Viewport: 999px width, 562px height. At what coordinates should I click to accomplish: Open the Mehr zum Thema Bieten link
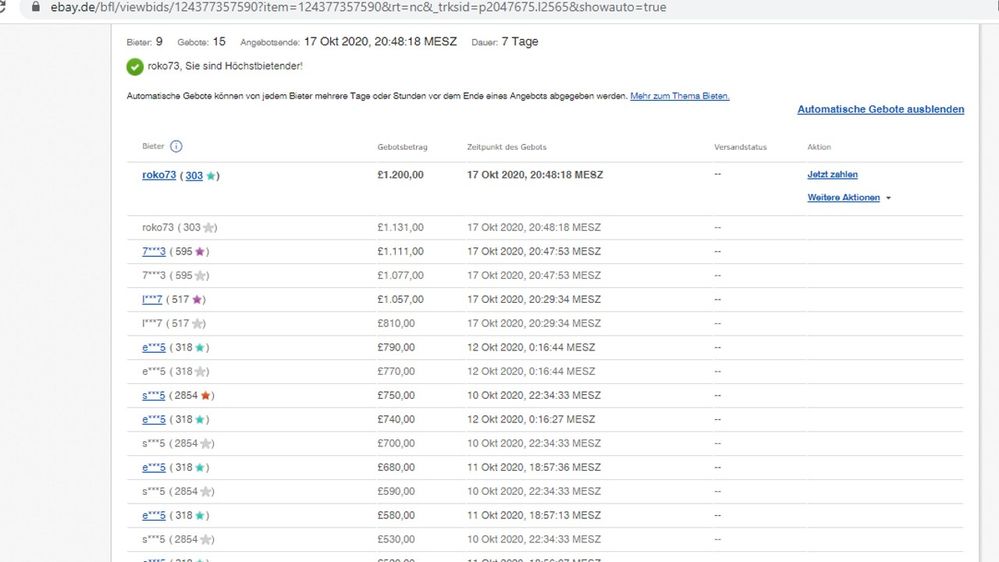click(x=680, y=96)
